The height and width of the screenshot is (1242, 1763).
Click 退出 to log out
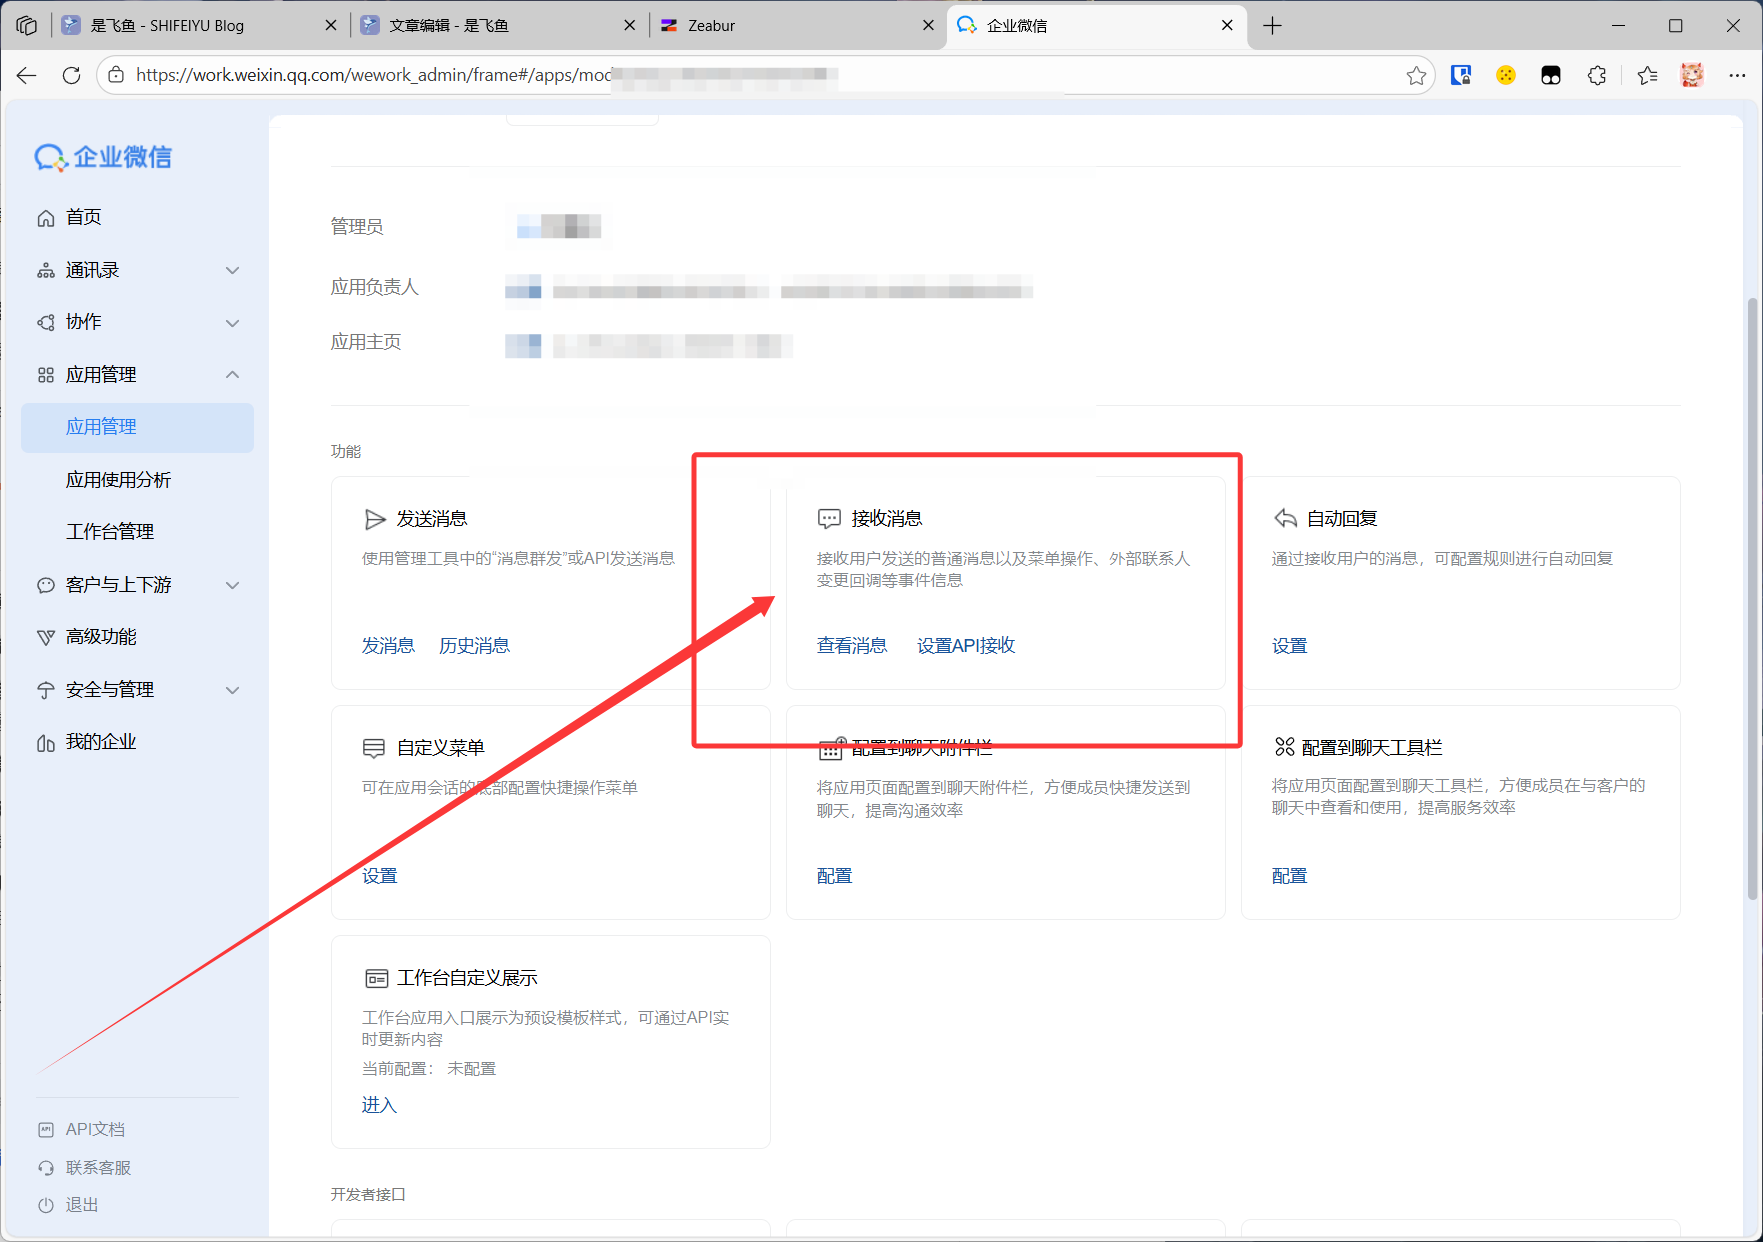pyautogui.click(x=82, y=1205)
